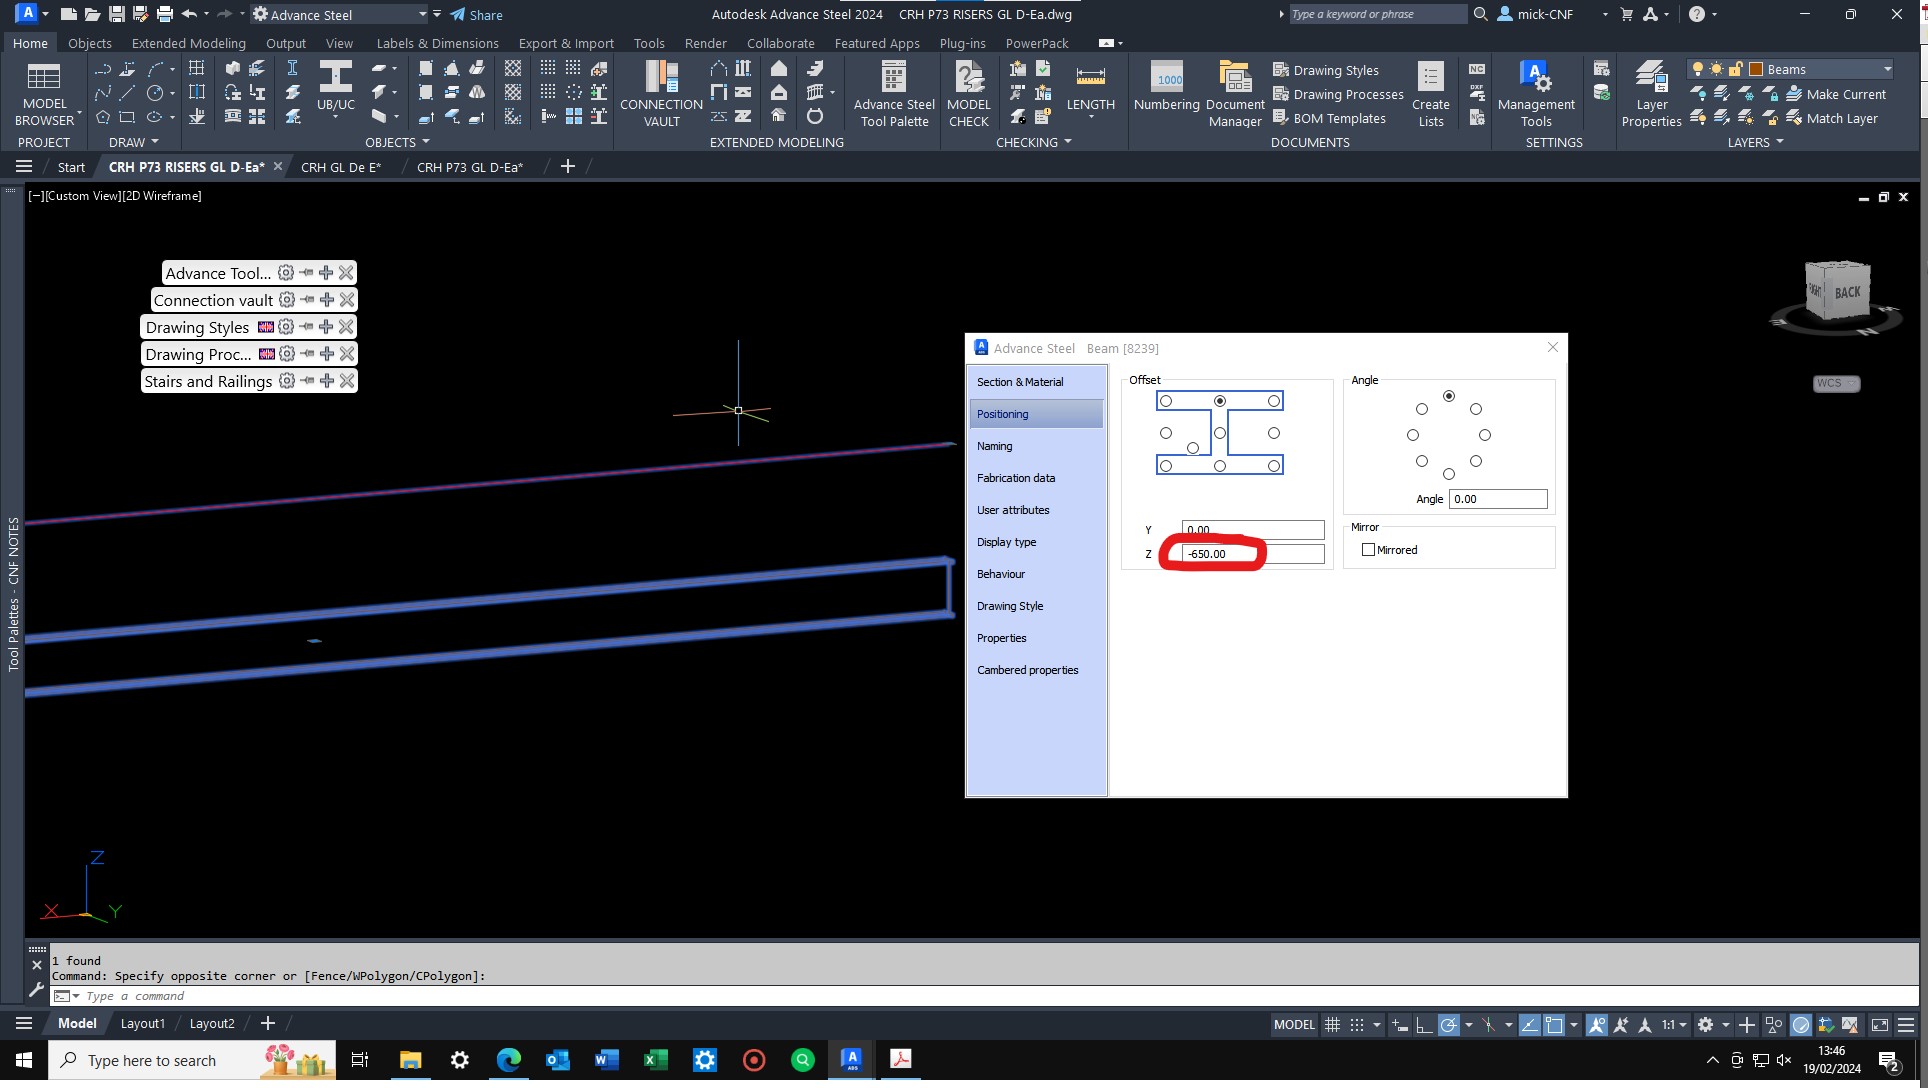Open the Extended Modeling ribbon tab
The image size is (1928, 1088).
coord(187,43)
